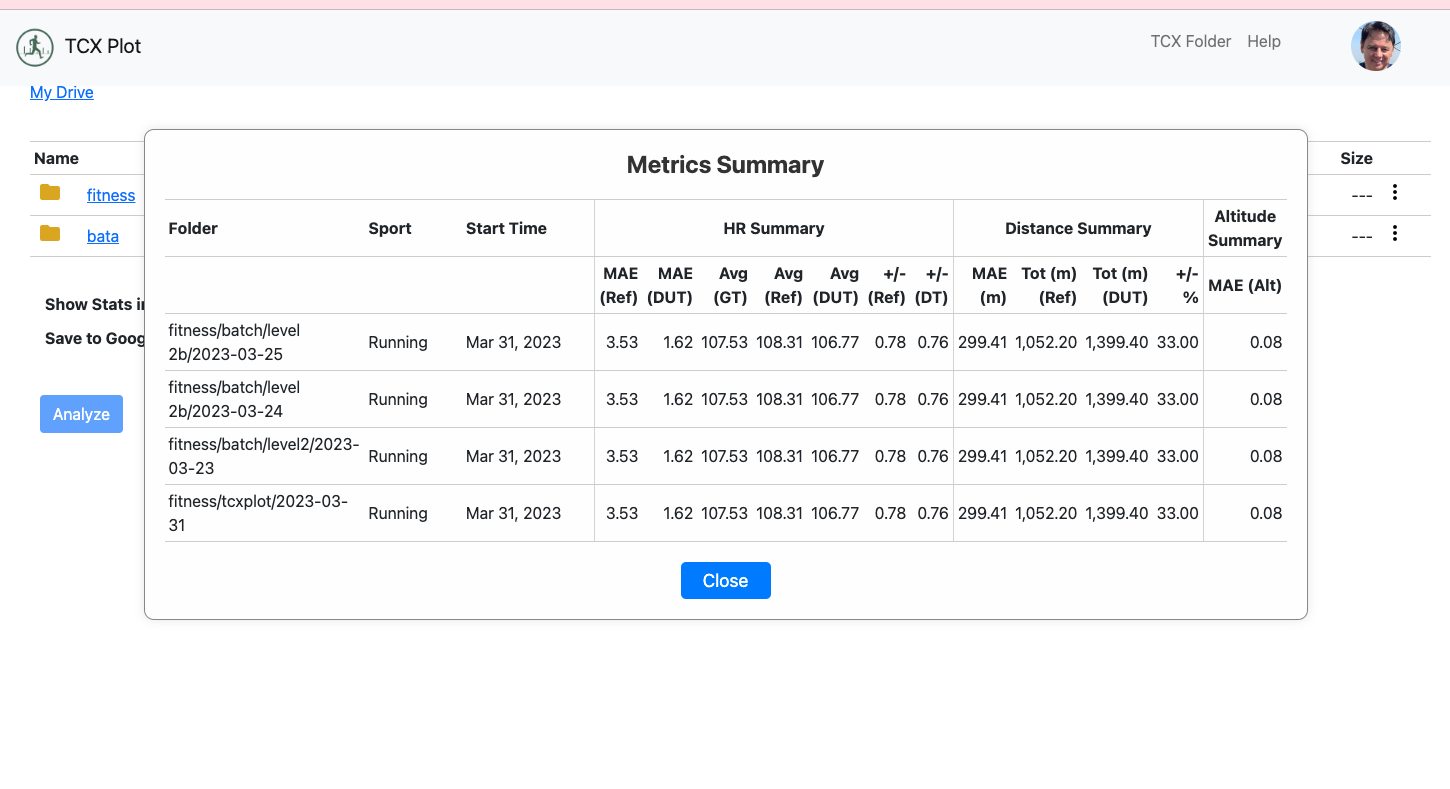Click the HR Summary group header
The width and height of the screenshot is (1450, 789).
774,228
